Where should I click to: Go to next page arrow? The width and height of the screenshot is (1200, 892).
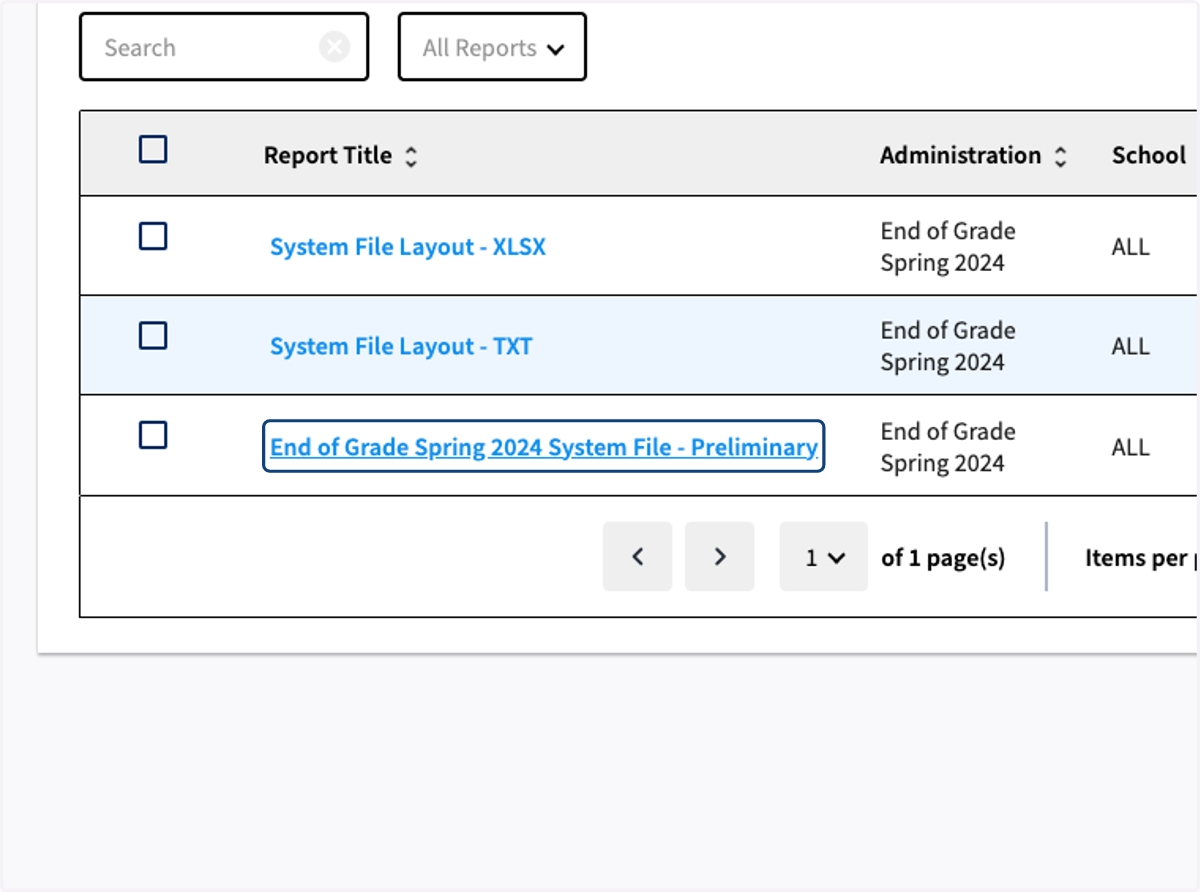click(x=719, y=557)
